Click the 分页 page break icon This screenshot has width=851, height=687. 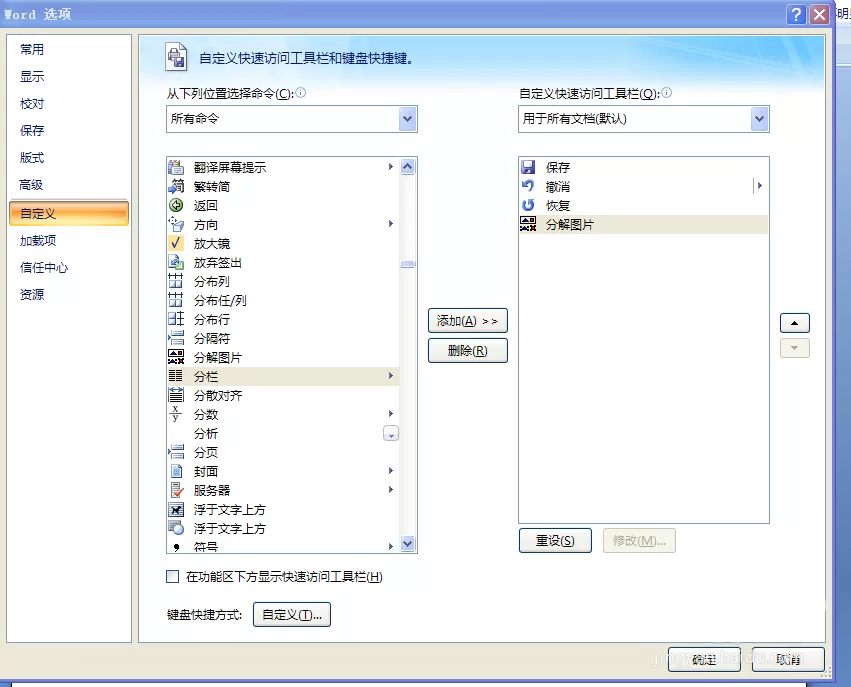point(176,452)
